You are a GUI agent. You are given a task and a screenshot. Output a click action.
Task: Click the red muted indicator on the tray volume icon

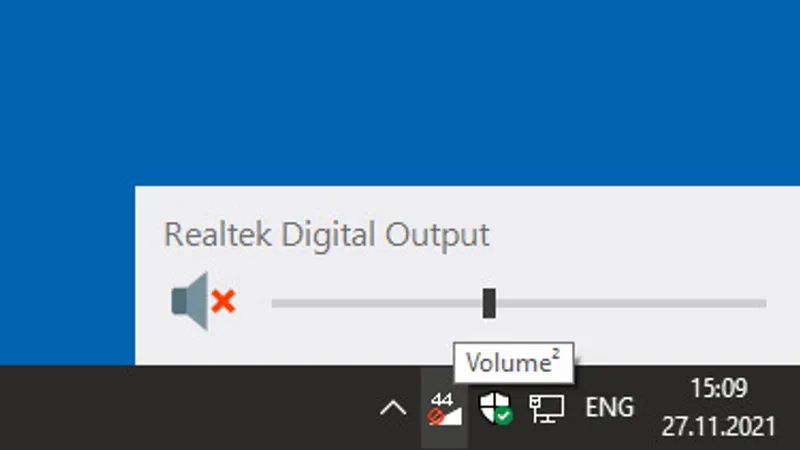coord(436,416)
